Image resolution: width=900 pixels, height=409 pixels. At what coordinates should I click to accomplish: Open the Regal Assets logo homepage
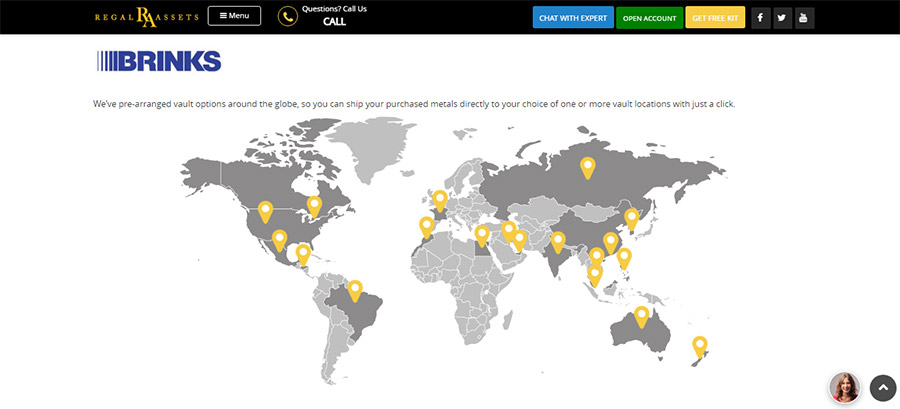(x=147, y=17)
